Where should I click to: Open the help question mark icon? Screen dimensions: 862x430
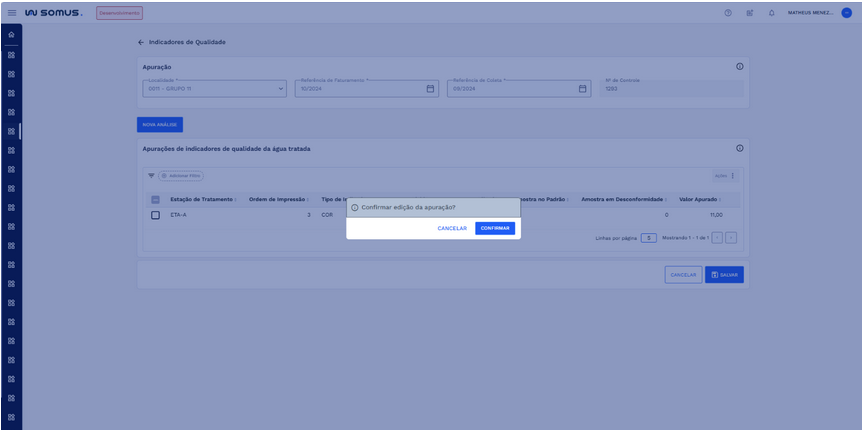coord(728,13)
